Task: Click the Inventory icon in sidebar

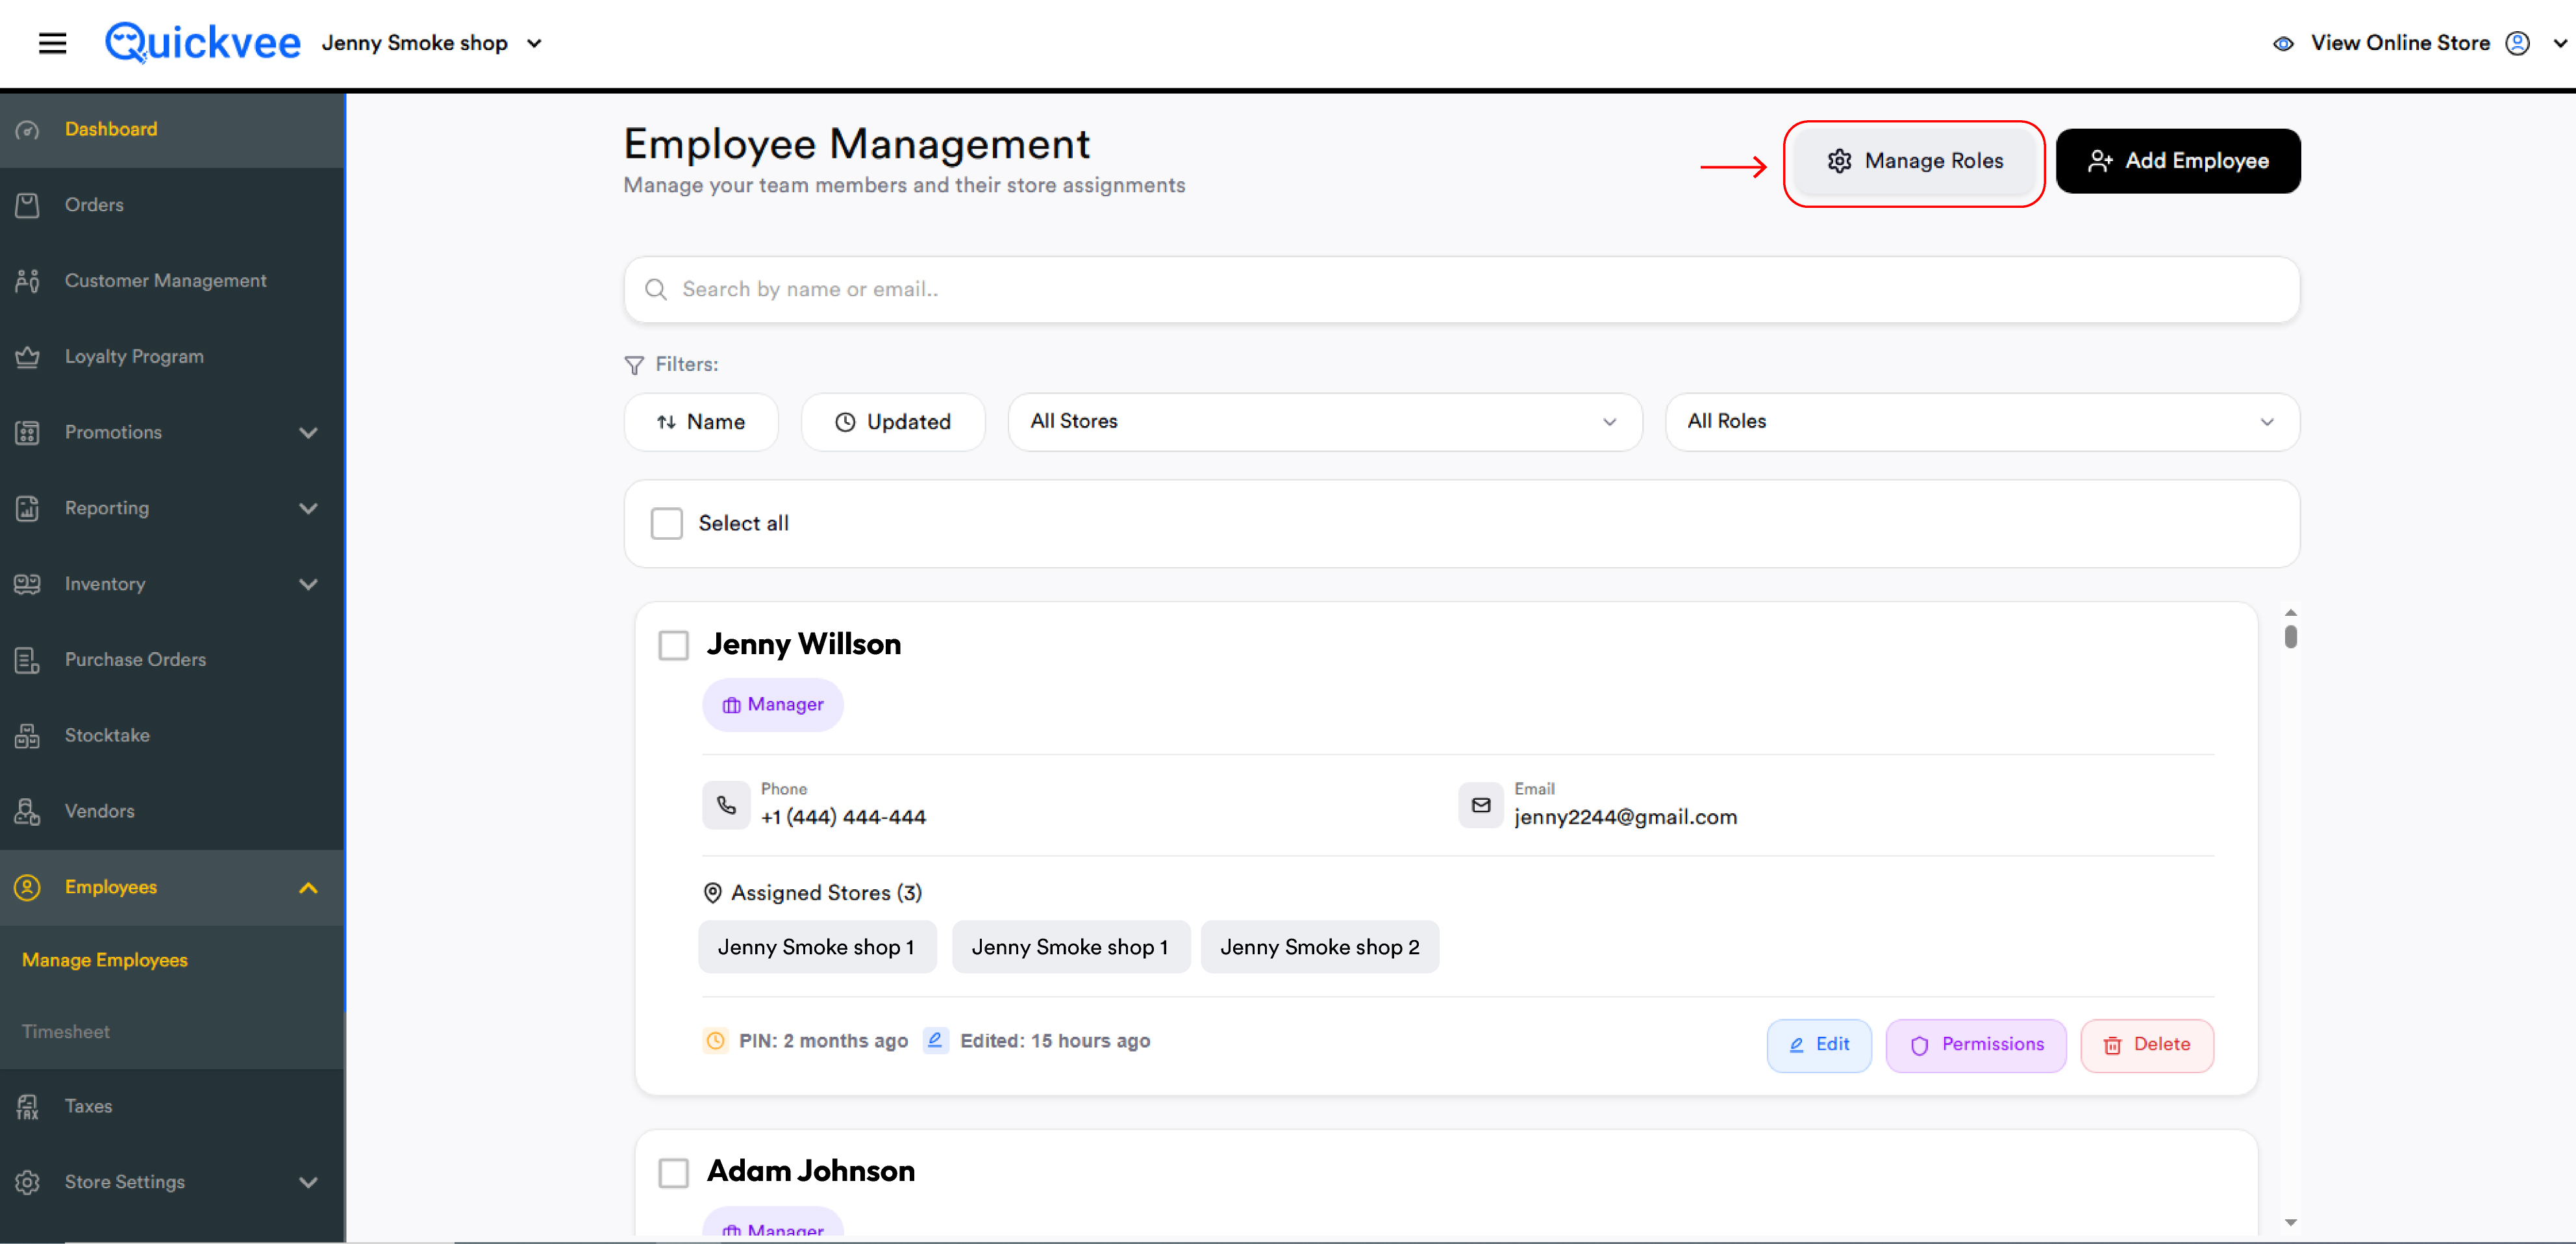Action: (28, 584)
